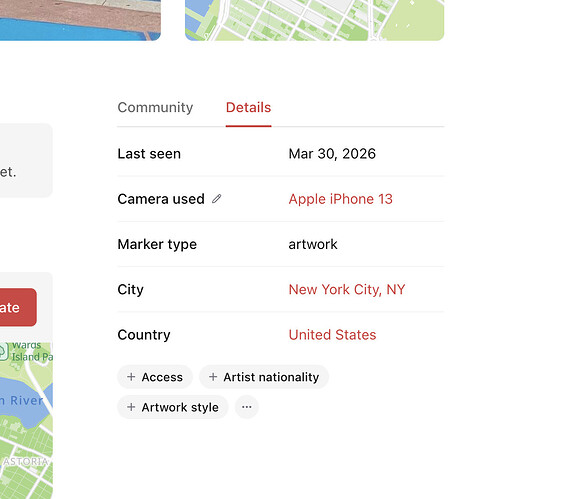Select the 'artwork' marker type value
Image resolution: width=570 pixels, height=499 pixels.
click(x=313, y=244)
